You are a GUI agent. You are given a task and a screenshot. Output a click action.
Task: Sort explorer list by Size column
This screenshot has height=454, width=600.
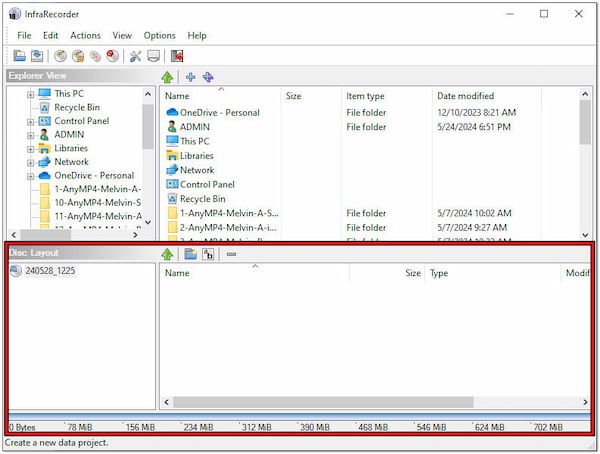coord(311,96)
